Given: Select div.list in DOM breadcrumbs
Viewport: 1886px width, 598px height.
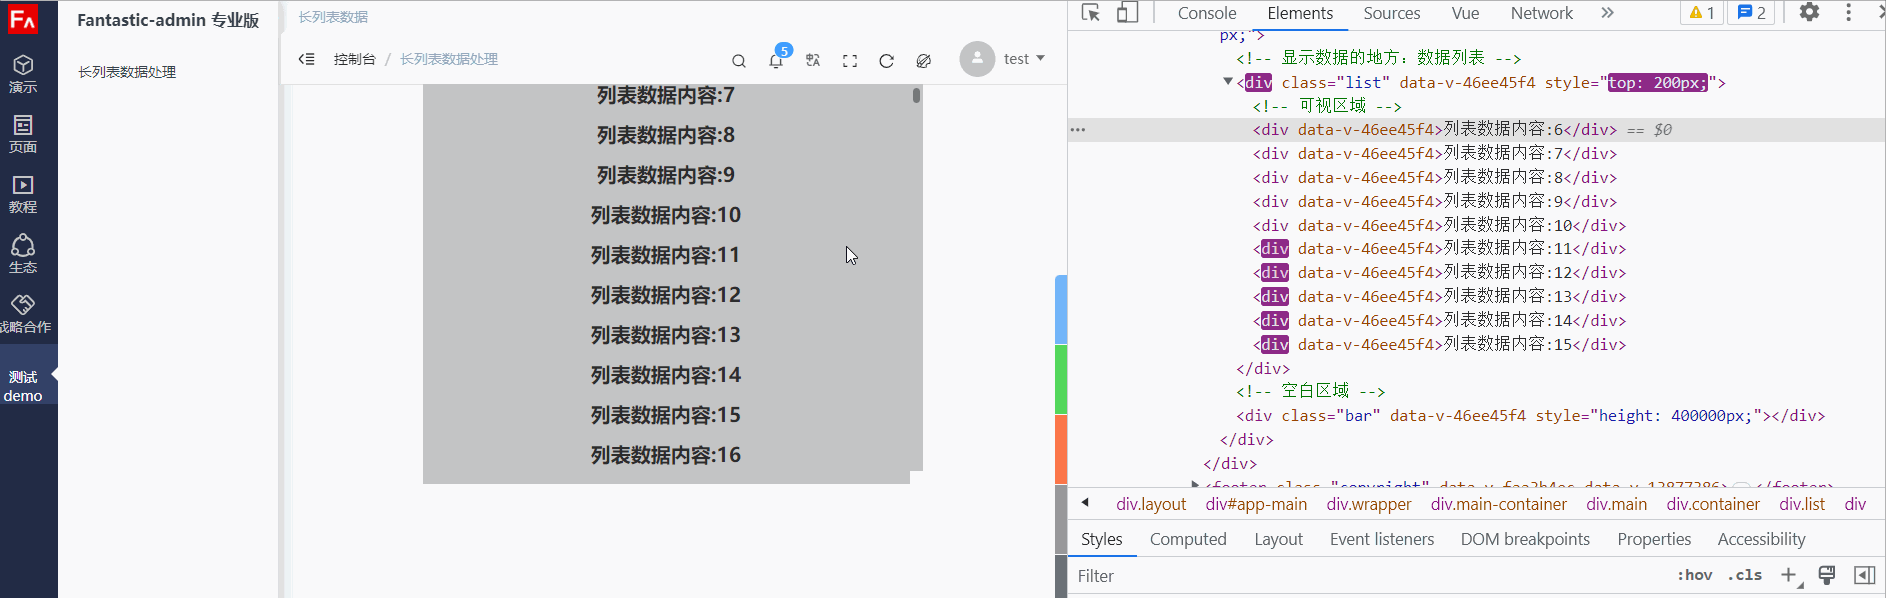Looking at the screenshot, I should point(1802,504).
